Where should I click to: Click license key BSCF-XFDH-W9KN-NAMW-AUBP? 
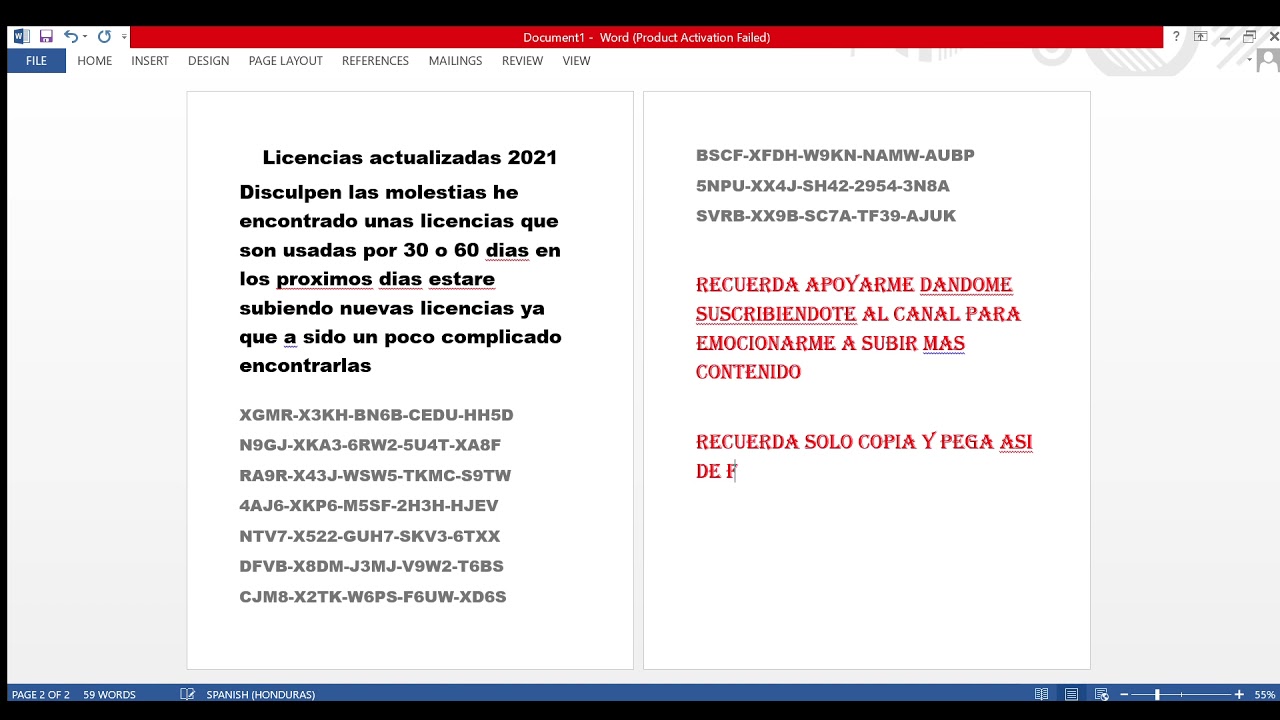coord(835,155)
